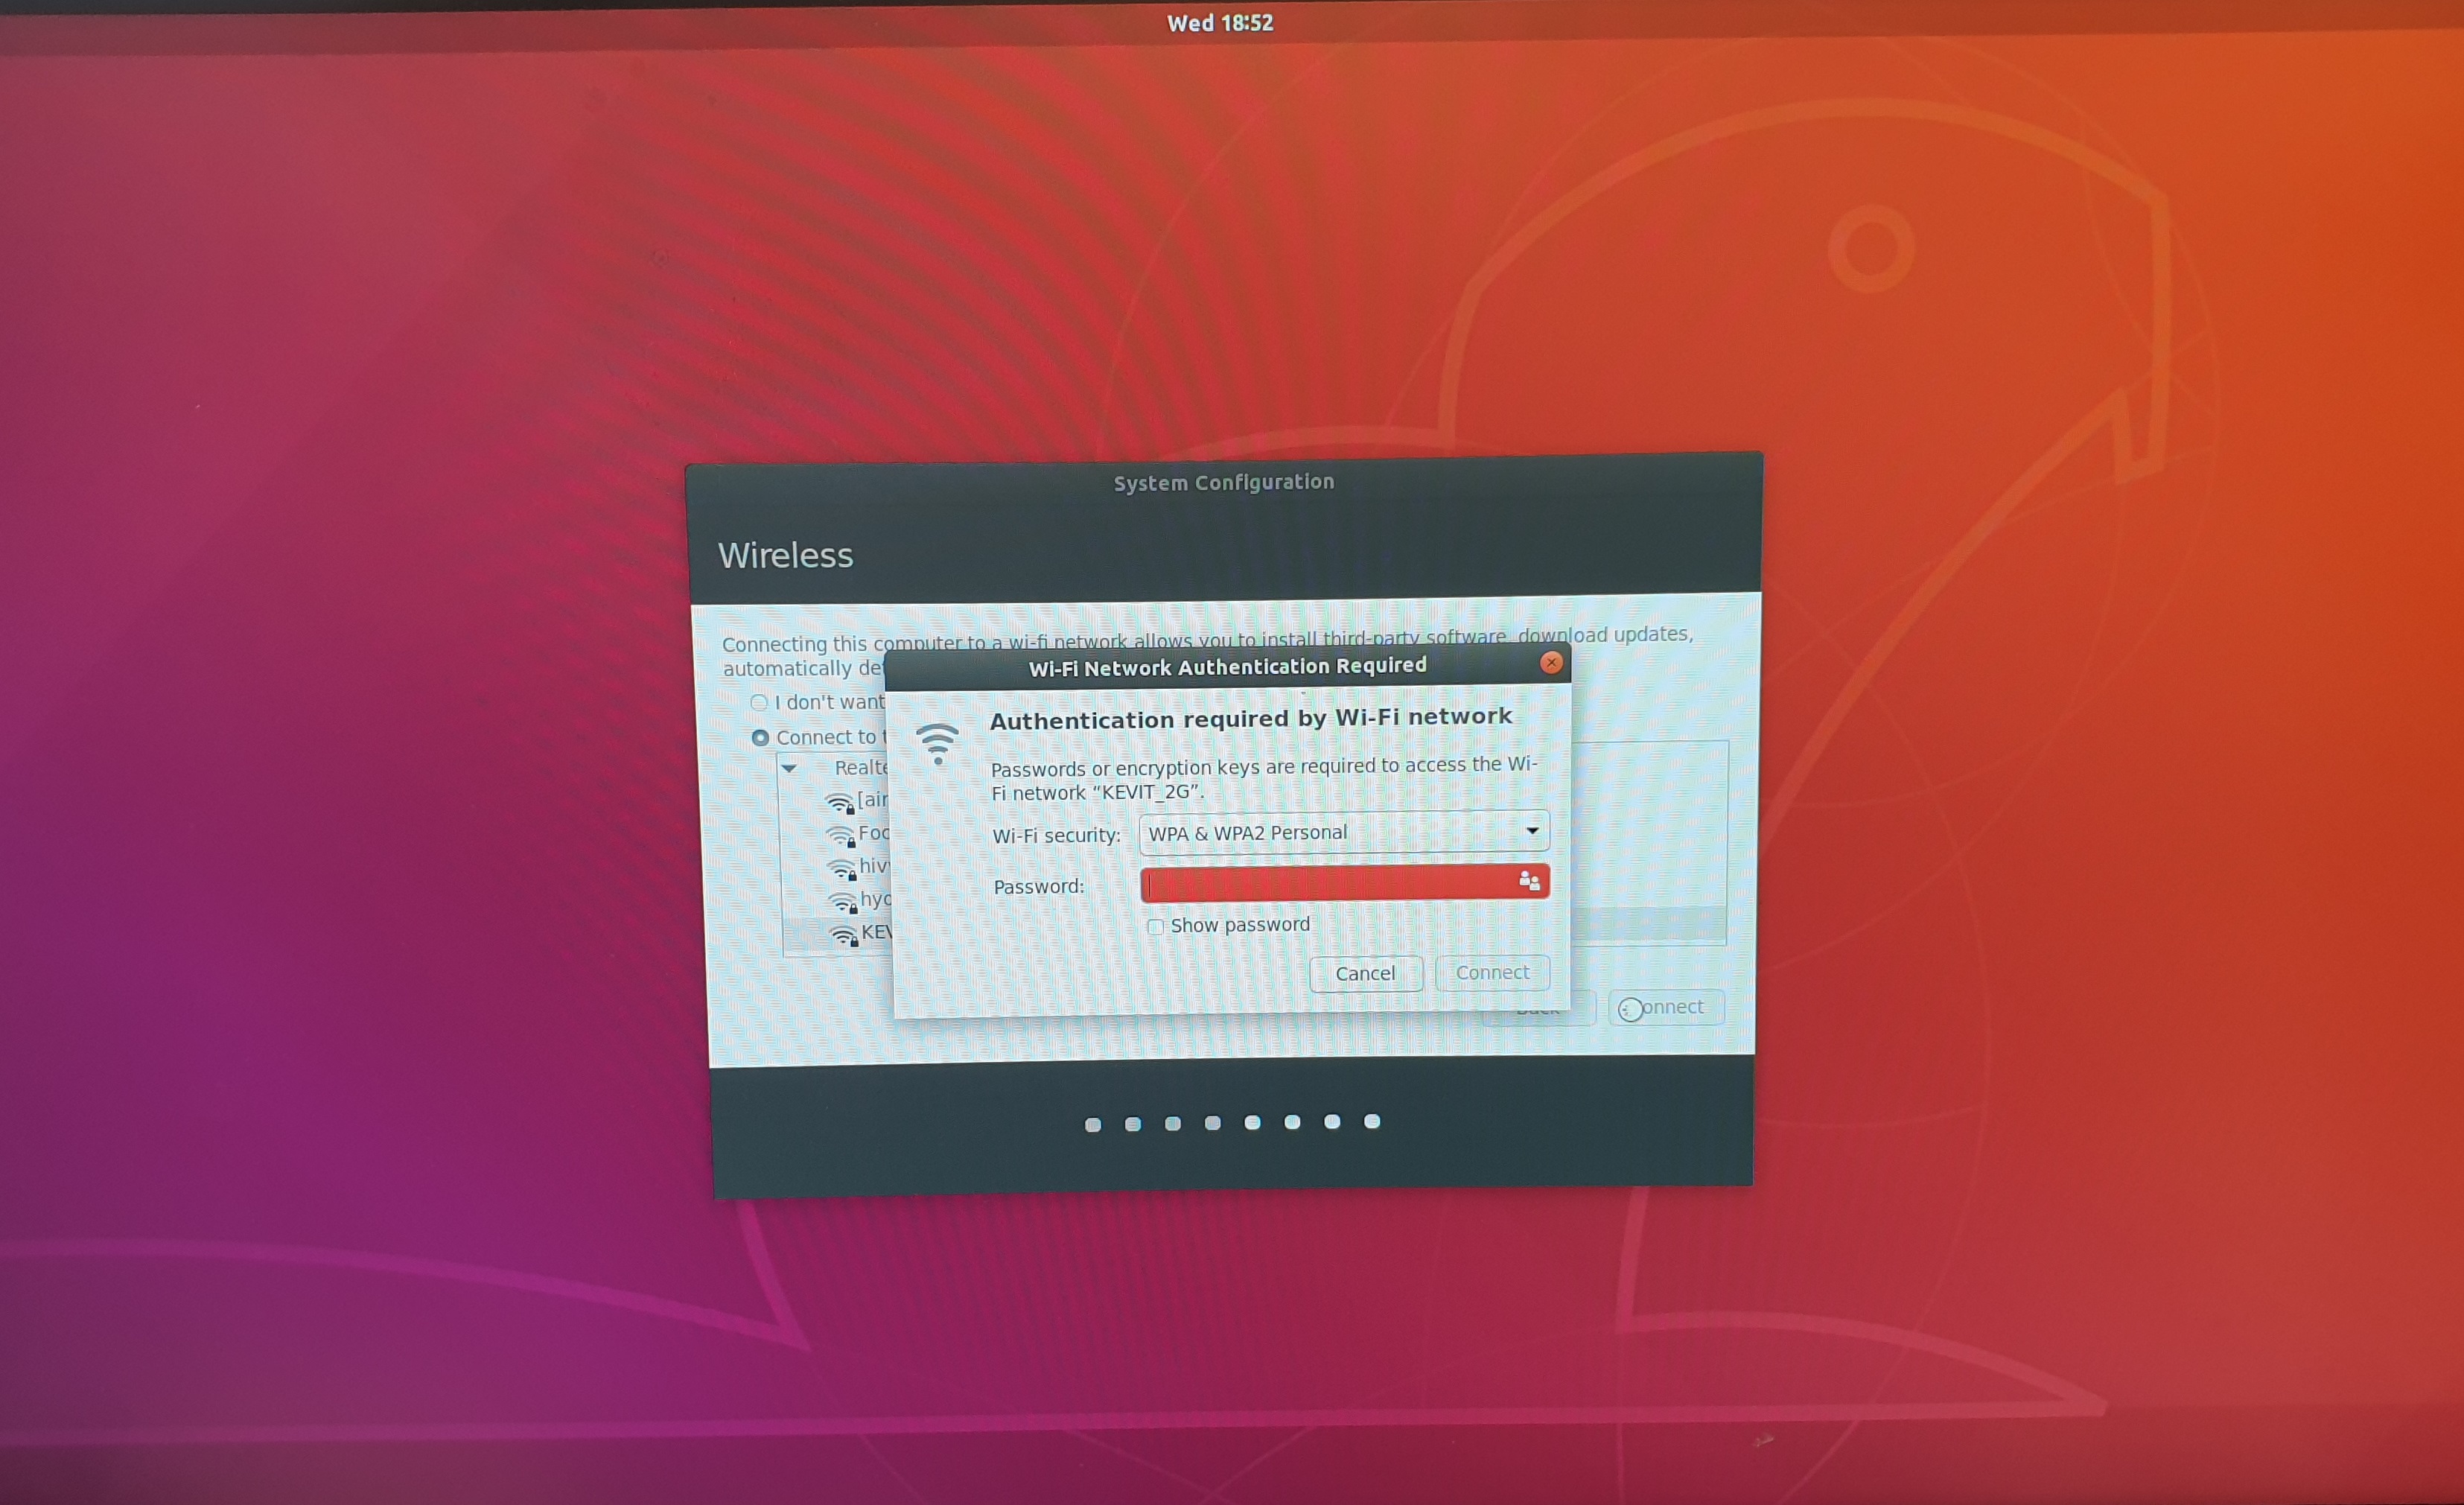Screen dimensions: 2464x1505
Task: Open the Wi-Fi security dropdown
Action: click(x=1343, y=832)
